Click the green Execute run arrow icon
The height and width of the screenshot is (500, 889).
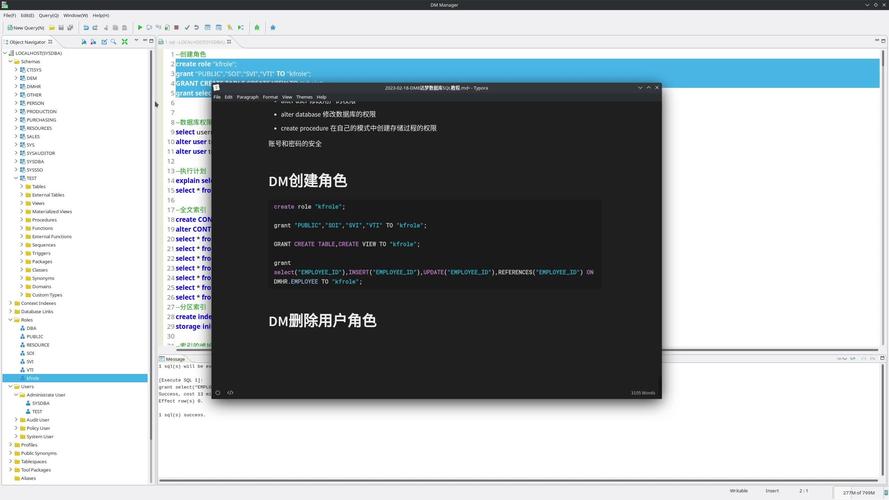(x=139, y=27)
